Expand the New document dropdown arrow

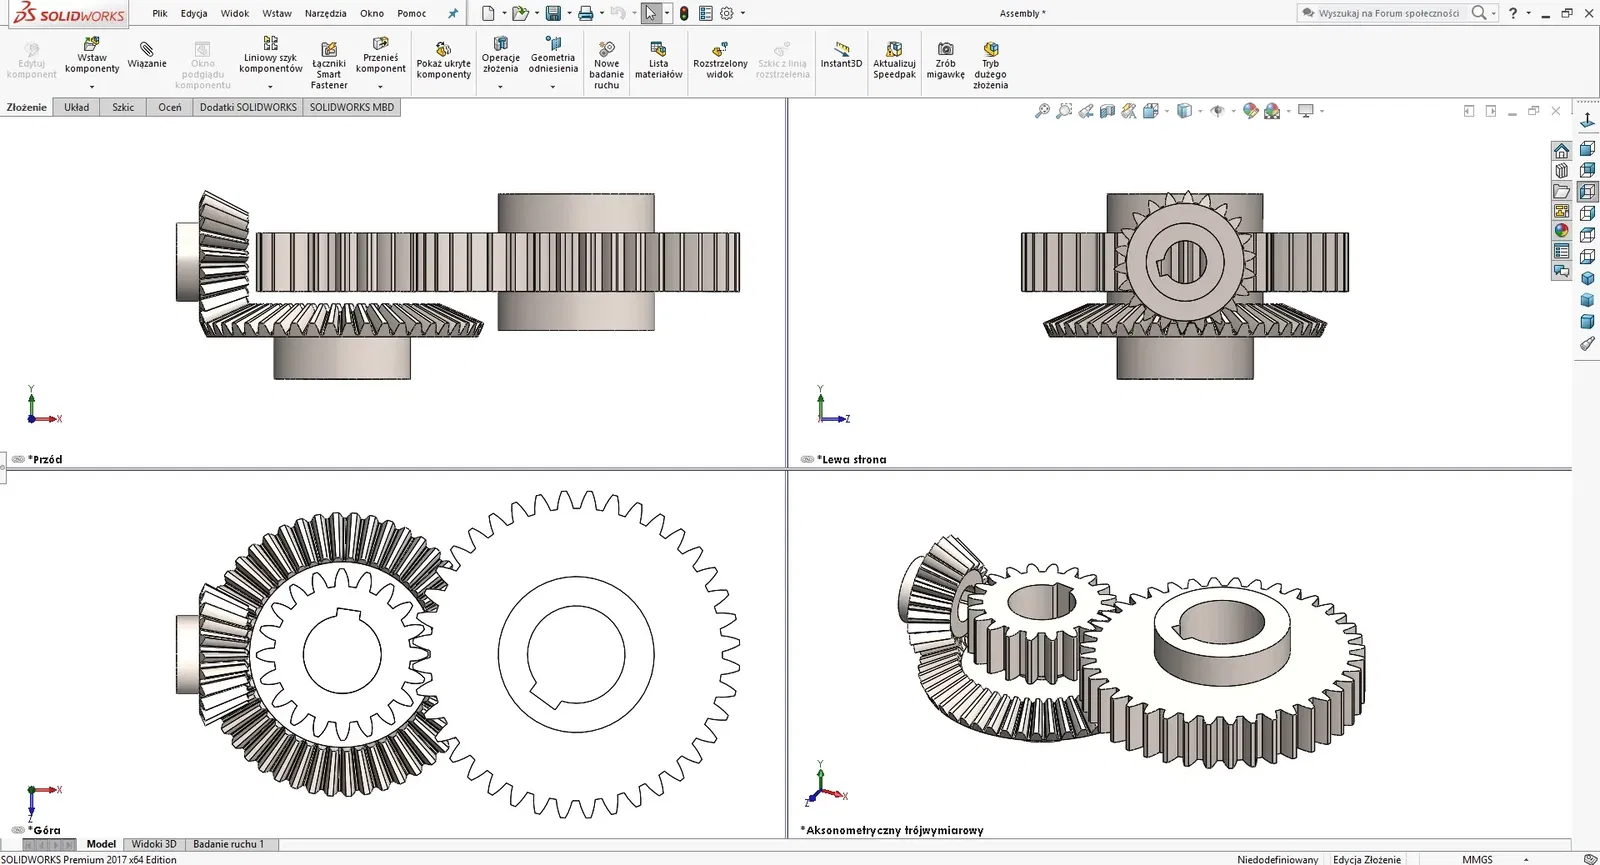click(x=504, y=13)
